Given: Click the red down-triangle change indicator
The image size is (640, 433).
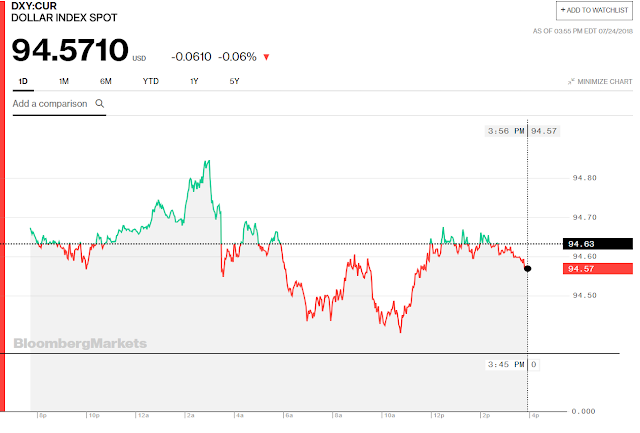Looking at the screenshot, I should coord(265,57).
